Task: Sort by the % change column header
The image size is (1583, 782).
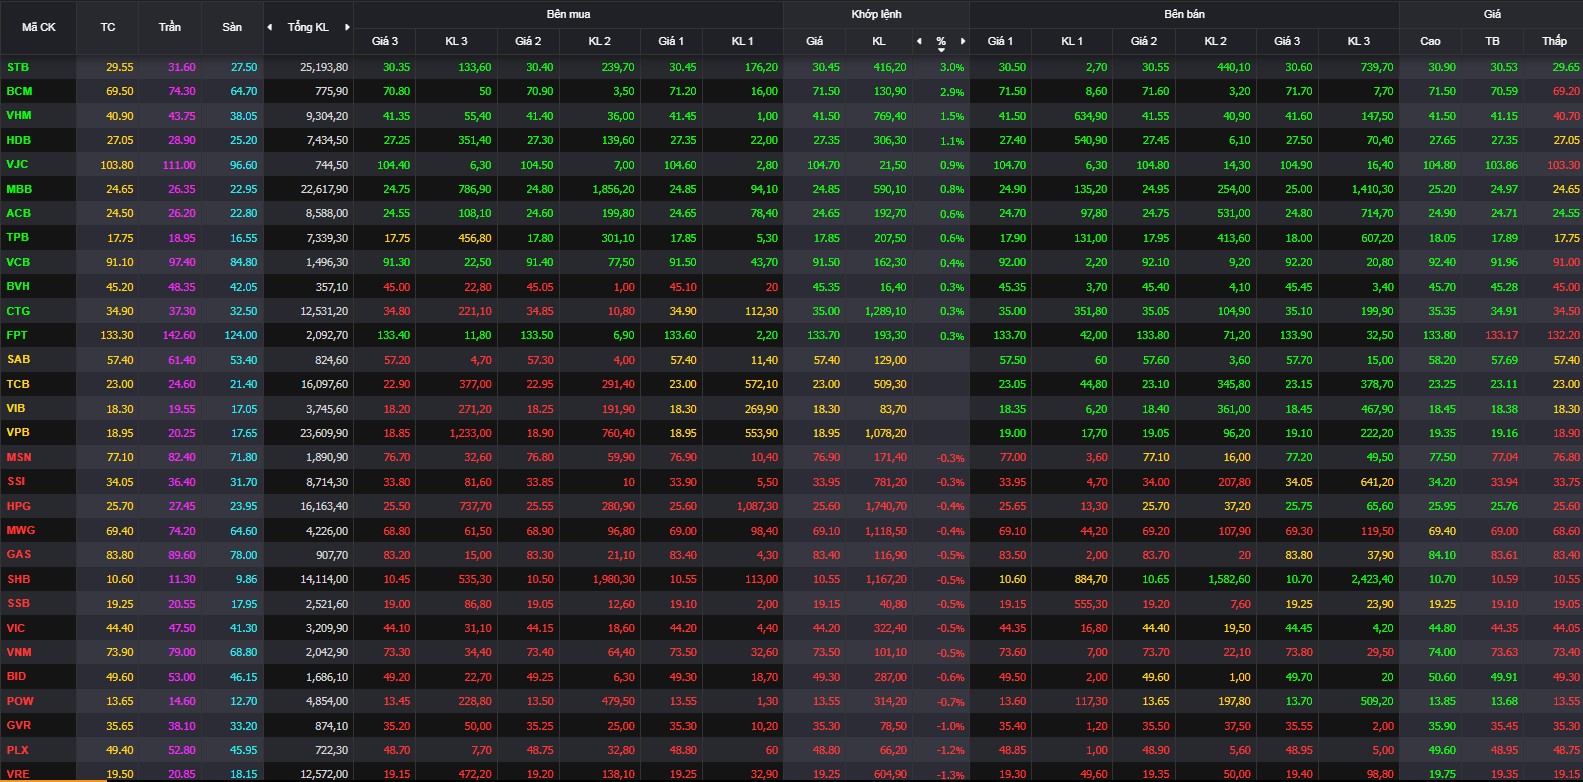Action: 941,41
